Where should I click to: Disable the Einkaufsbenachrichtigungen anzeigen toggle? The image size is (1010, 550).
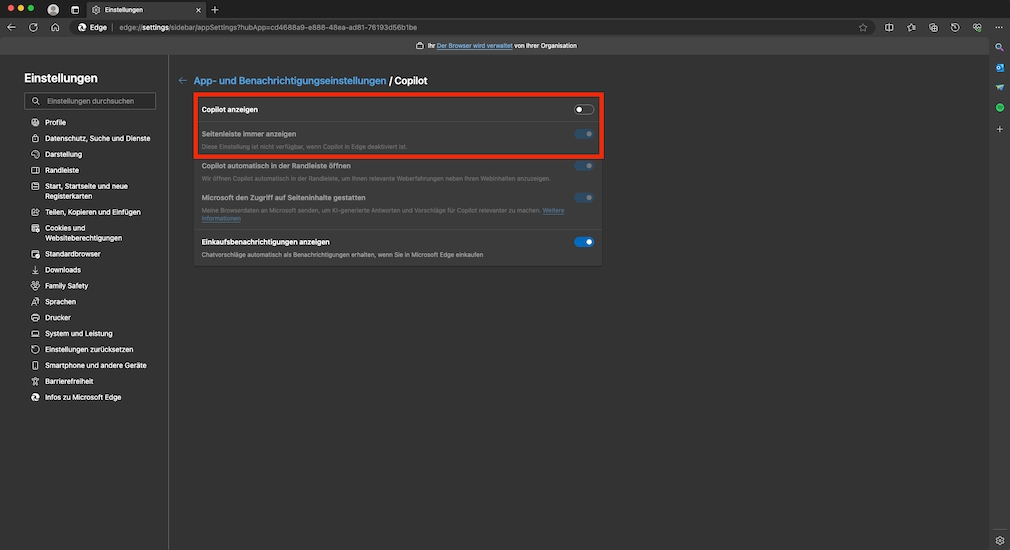pyautogui.click(x=584, y=242)
